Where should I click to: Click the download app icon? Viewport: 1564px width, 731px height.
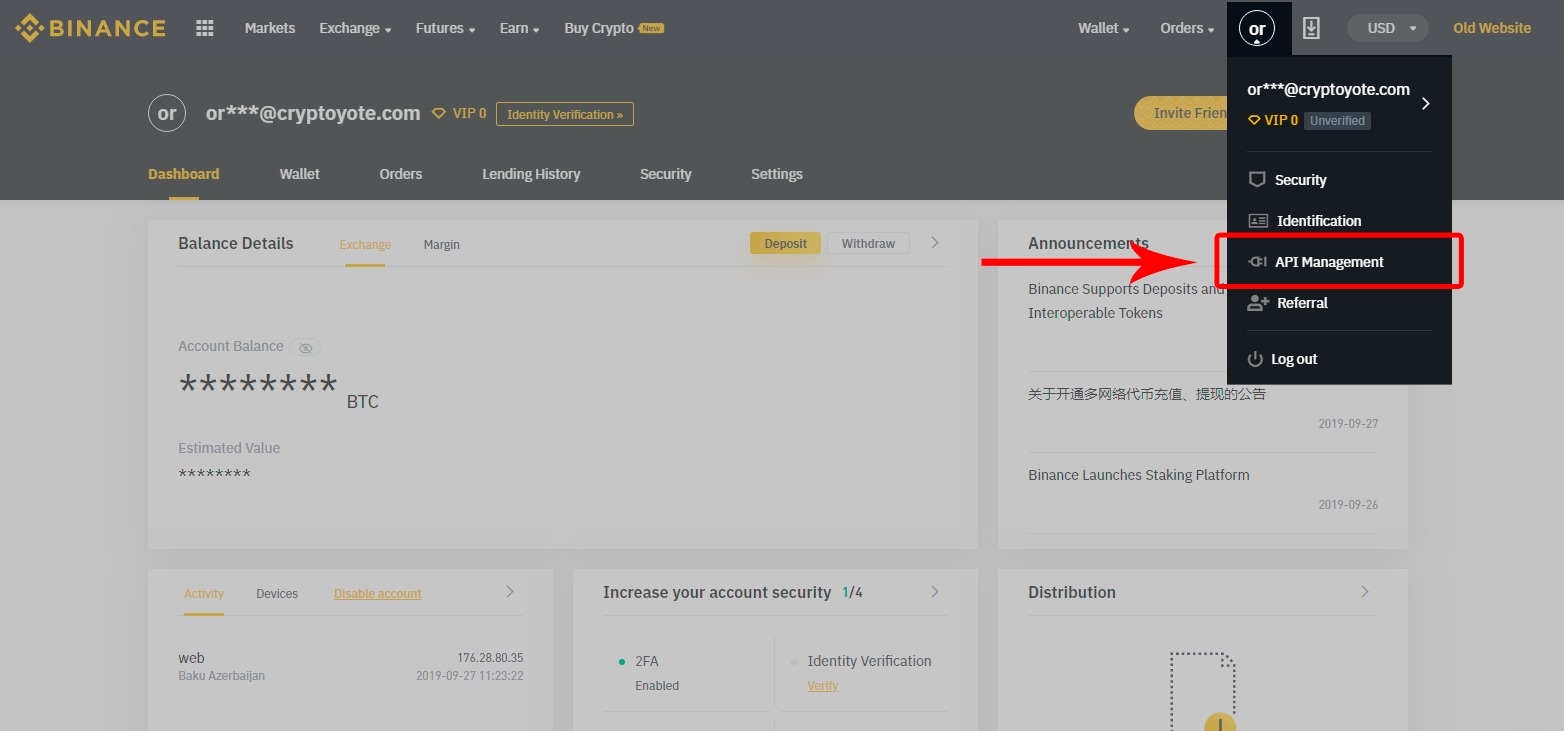(x=1311, y=28)
